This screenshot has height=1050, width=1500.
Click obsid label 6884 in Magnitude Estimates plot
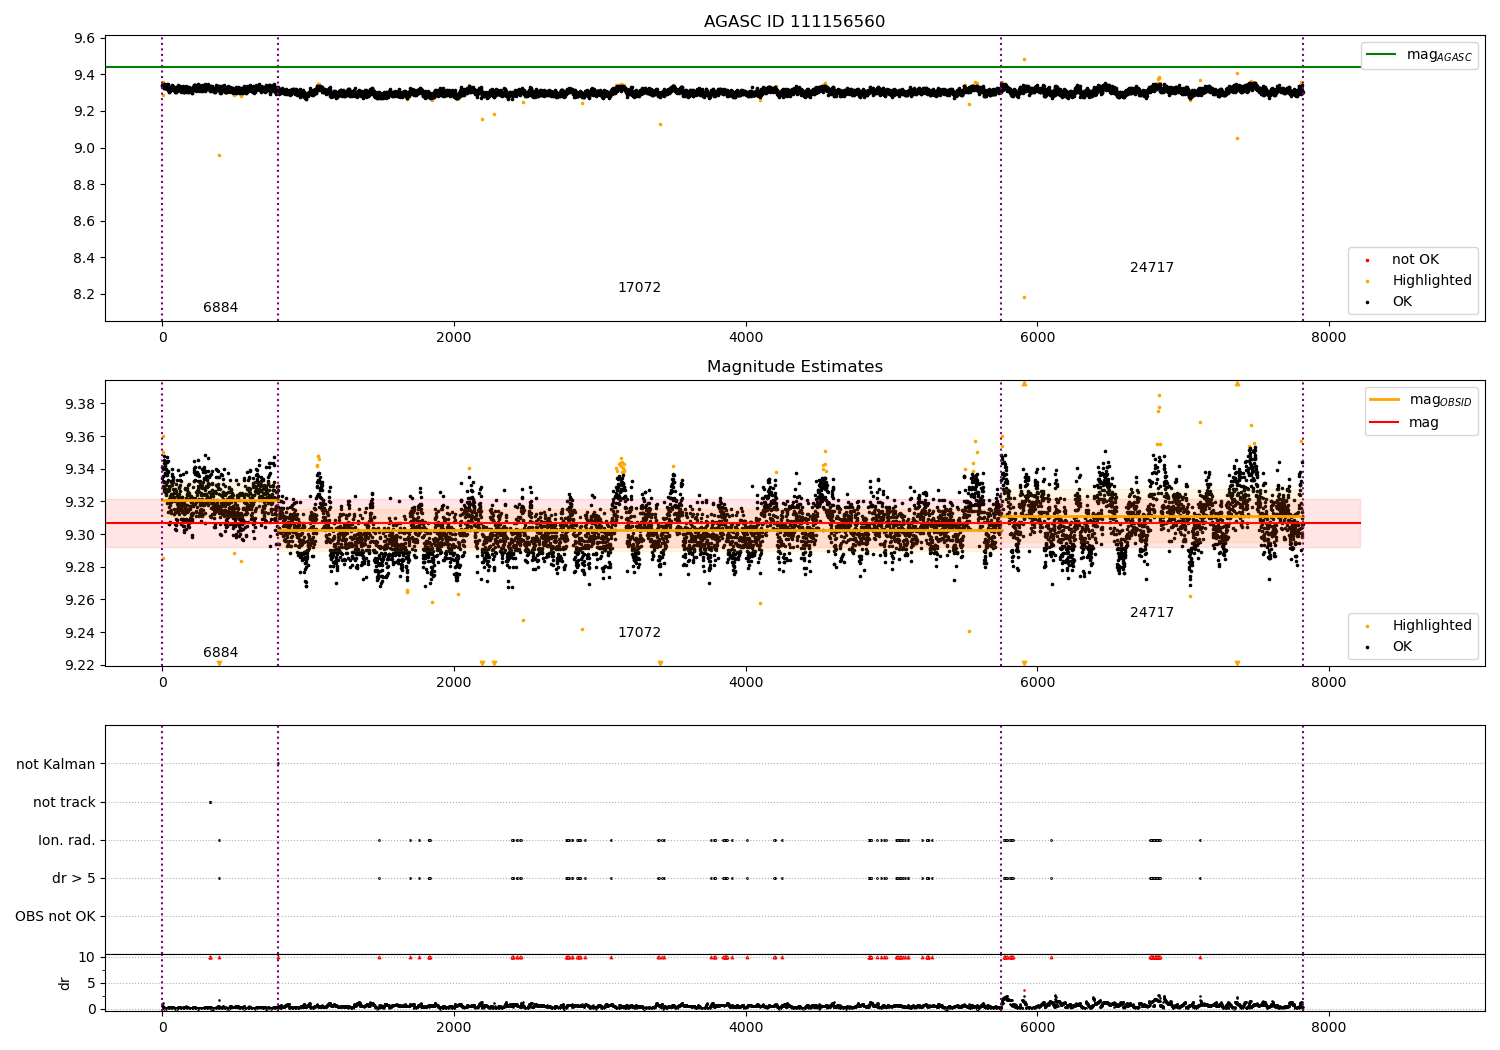[221, 653]
